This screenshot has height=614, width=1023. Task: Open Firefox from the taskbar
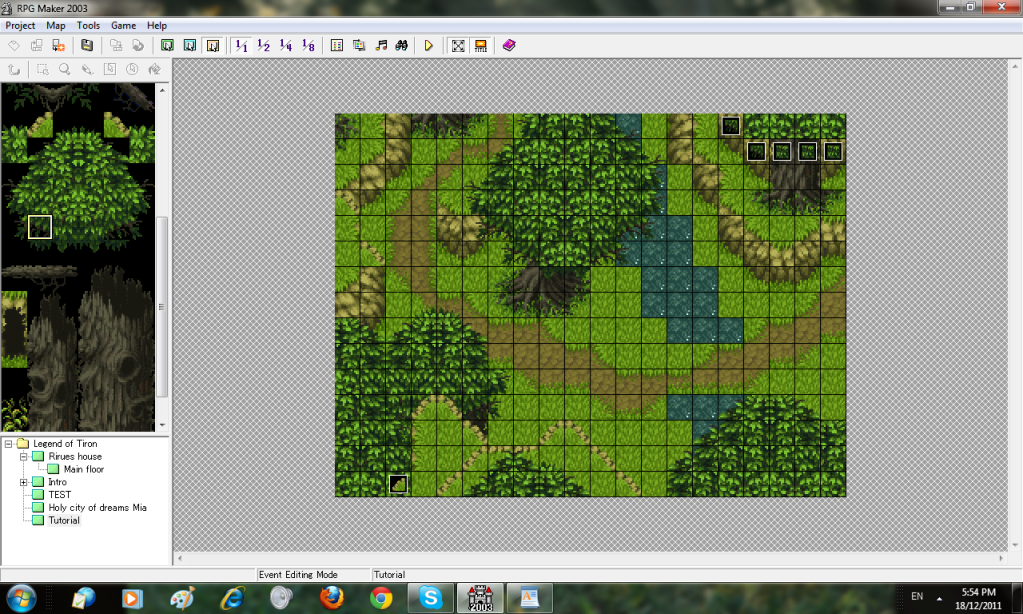pos(331,598)
